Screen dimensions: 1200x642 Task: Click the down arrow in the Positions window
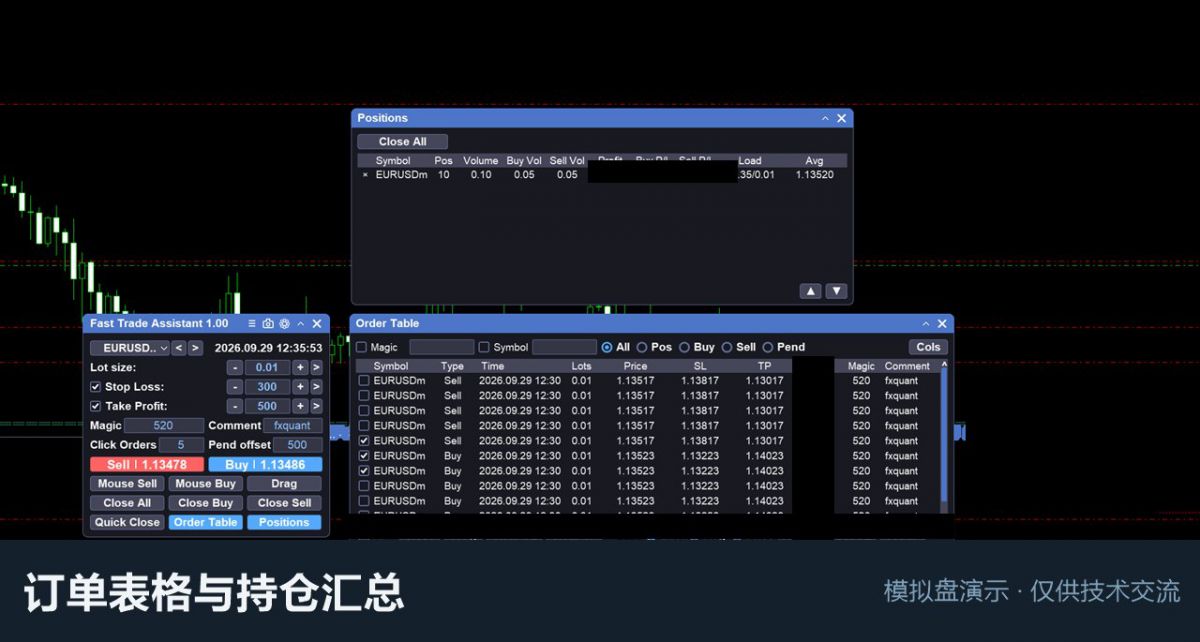(837, 291)
